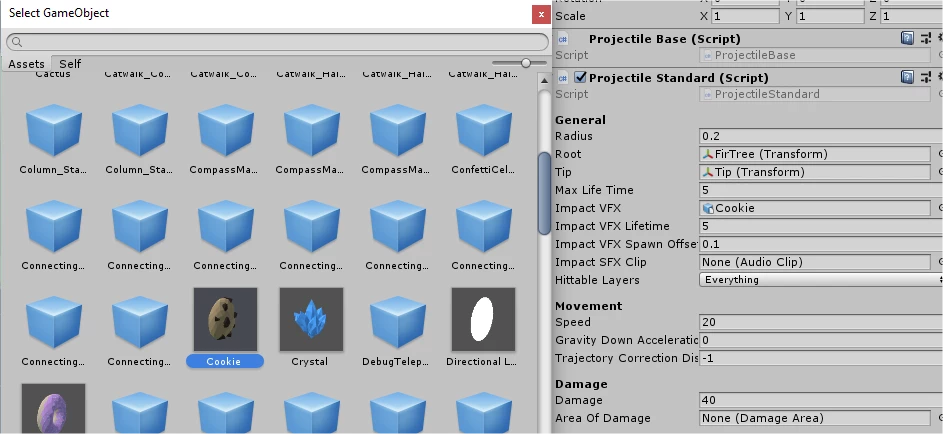943x434 pixels.
Task: Disable the Projectile Standard script checkbox
Action: coord(580,77)
